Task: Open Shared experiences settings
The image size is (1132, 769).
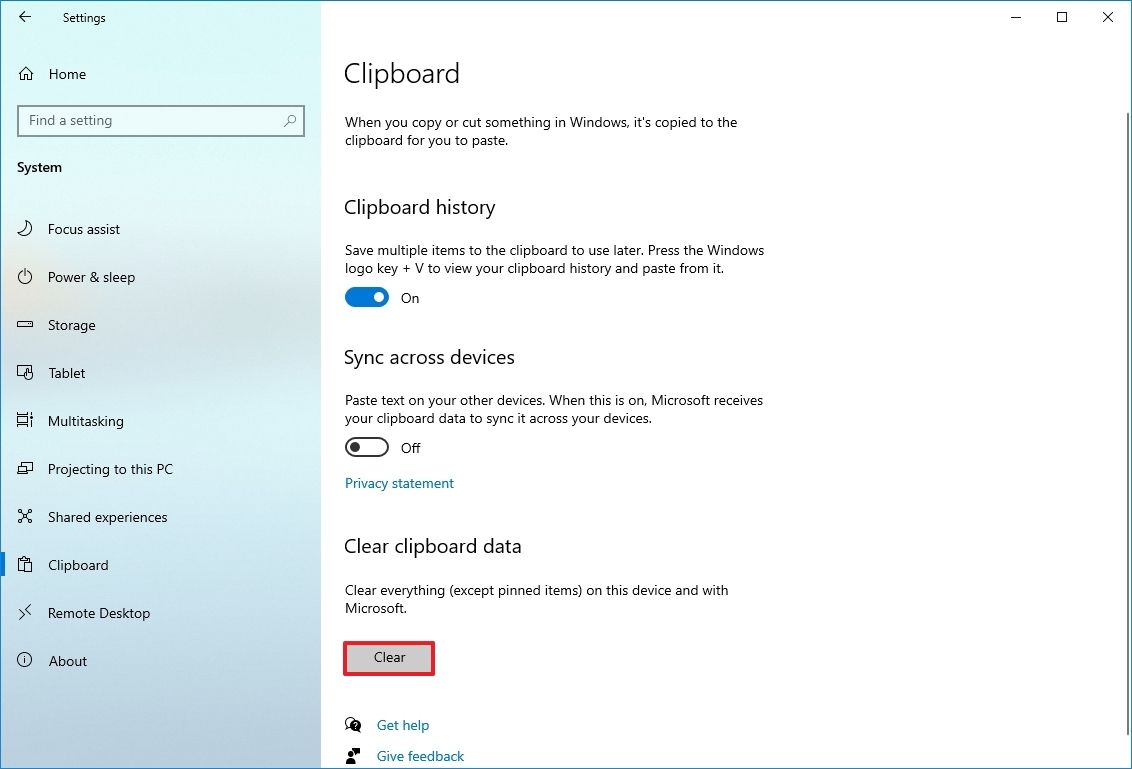Action: pos(107,517)
